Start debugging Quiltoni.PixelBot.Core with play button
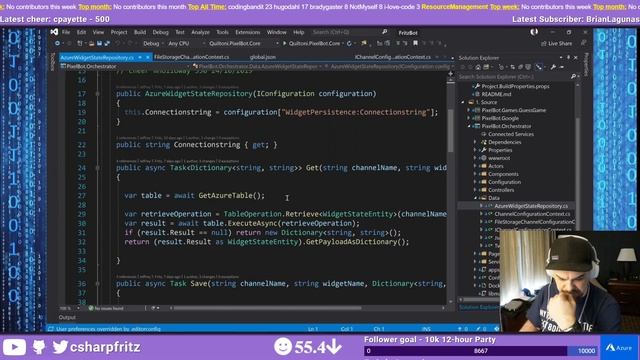640x360 pixels. (313, 43)
